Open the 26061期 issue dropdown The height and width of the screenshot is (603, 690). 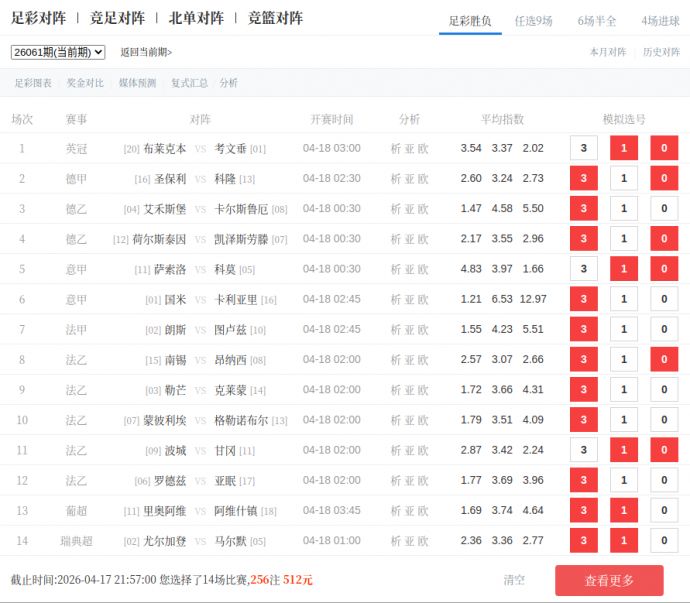point(58,52)
